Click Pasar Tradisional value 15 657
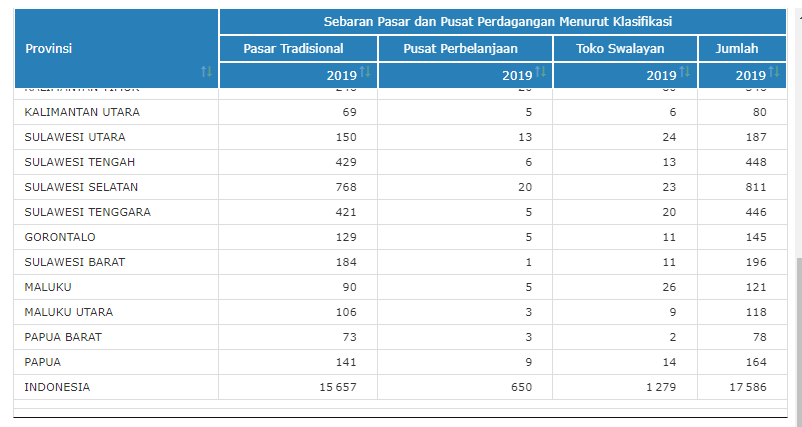The width and height of the screenshot is (802, 427). (338, 387)
